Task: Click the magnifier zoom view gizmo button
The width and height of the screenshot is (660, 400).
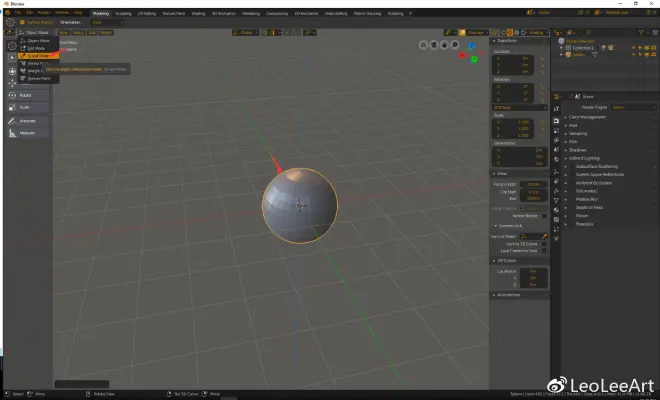Action: click(455, 45)
